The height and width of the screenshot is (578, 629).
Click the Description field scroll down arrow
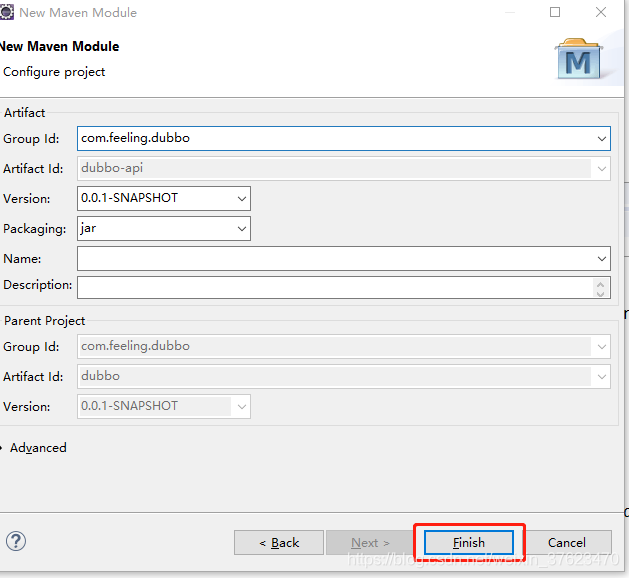click(600, 294)
